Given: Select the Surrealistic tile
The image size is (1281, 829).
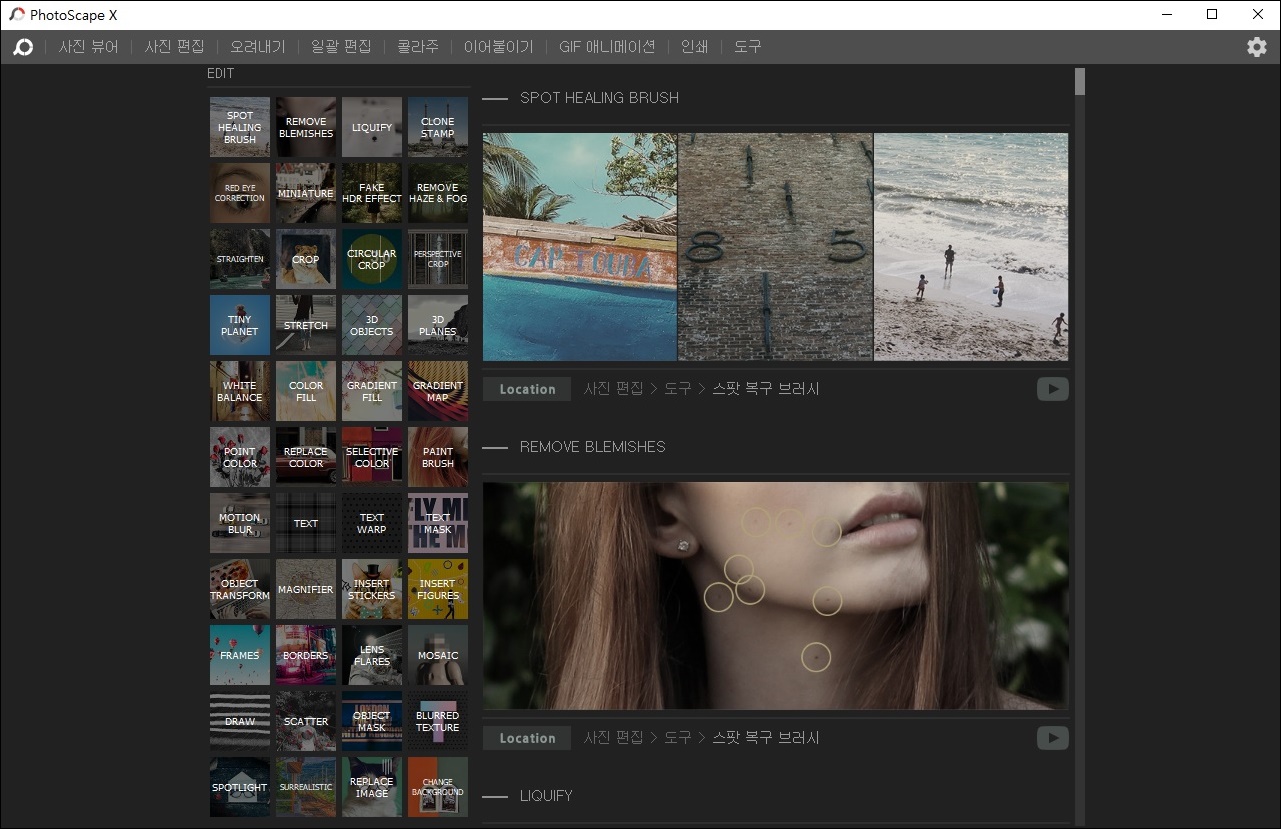Looking at the screenshot, I should (x=306, y=787).
